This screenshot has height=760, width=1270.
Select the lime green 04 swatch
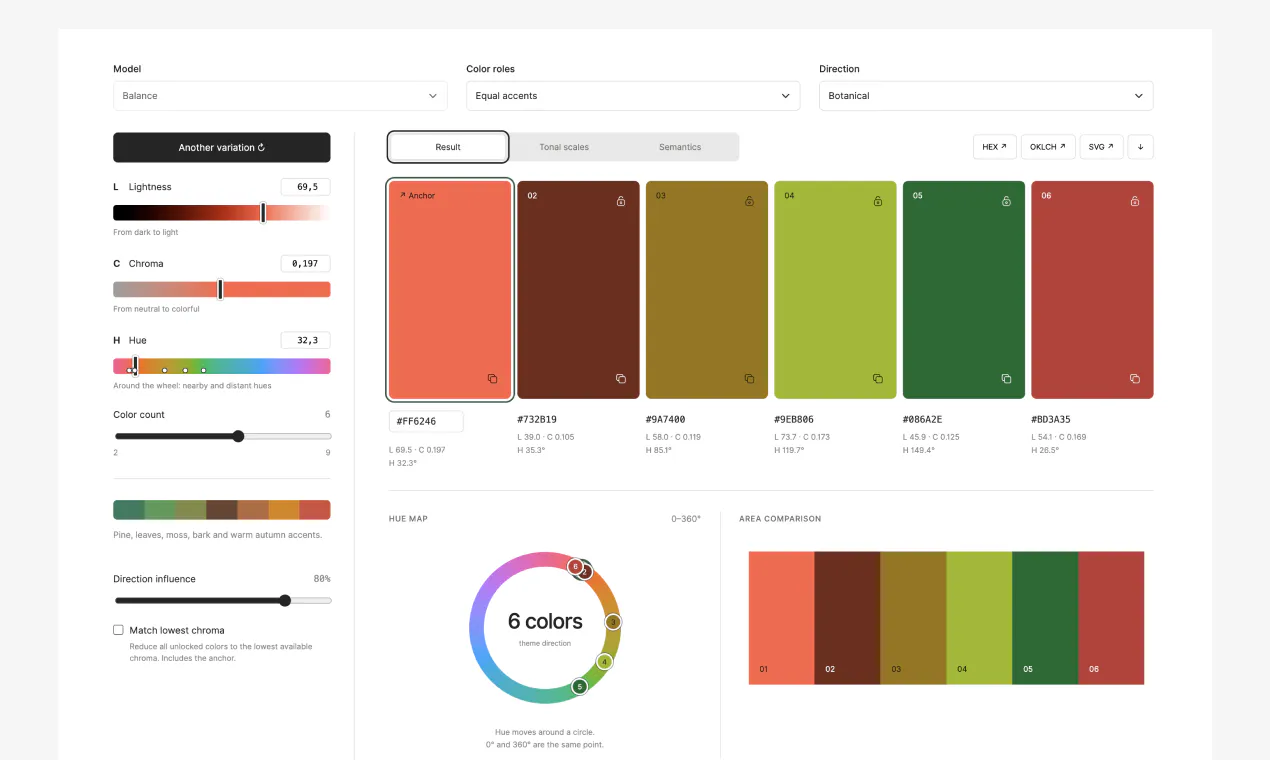click(835, 290)
